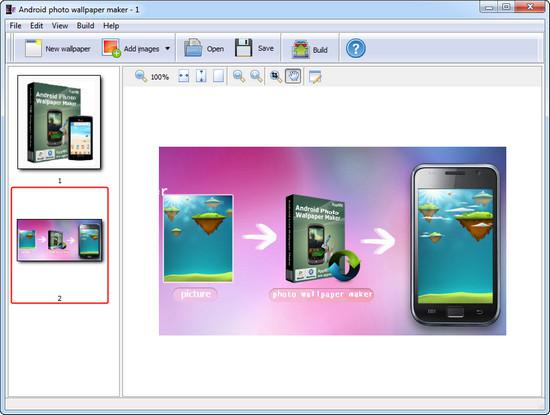
Task: Fit image to width
Action: [x=183, y=76]
